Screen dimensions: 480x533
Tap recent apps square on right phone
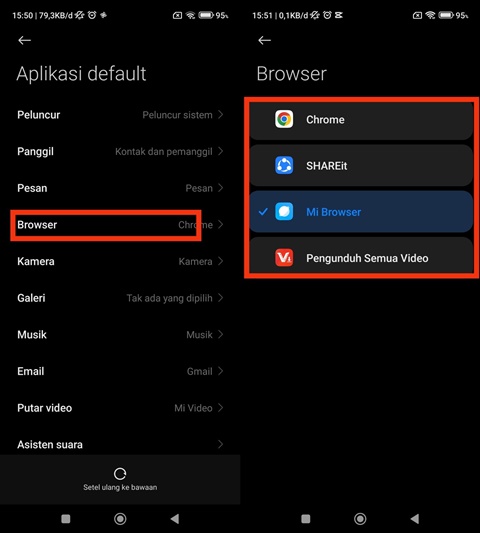click(x=306, y=519)
